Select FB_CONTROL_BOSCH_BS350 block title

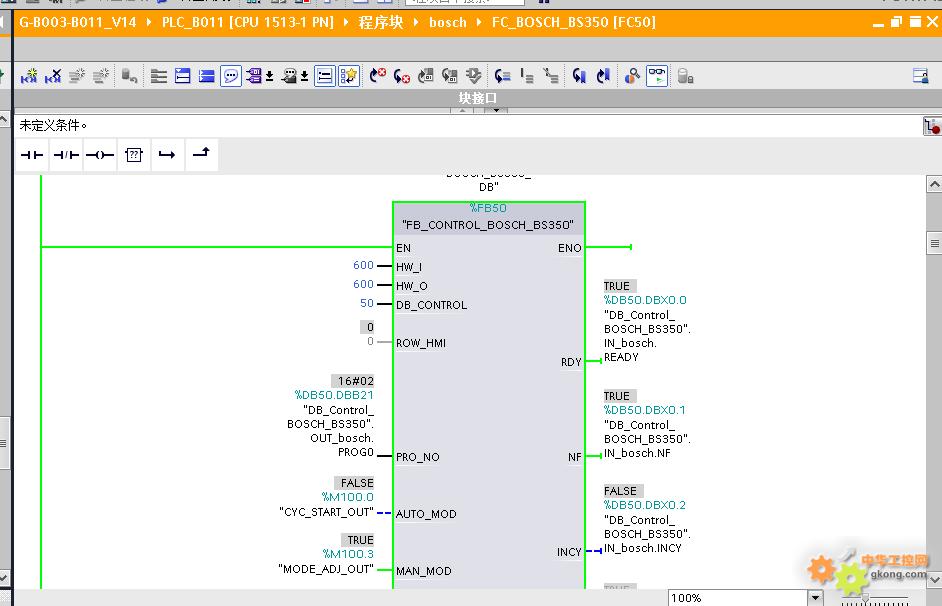488,225
